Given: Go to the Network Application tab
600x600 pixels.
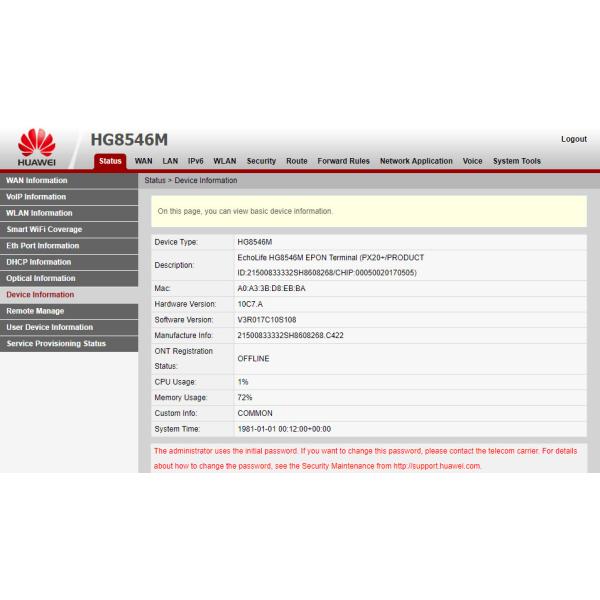Looking at the screenshot, I should tap(416, 161).
